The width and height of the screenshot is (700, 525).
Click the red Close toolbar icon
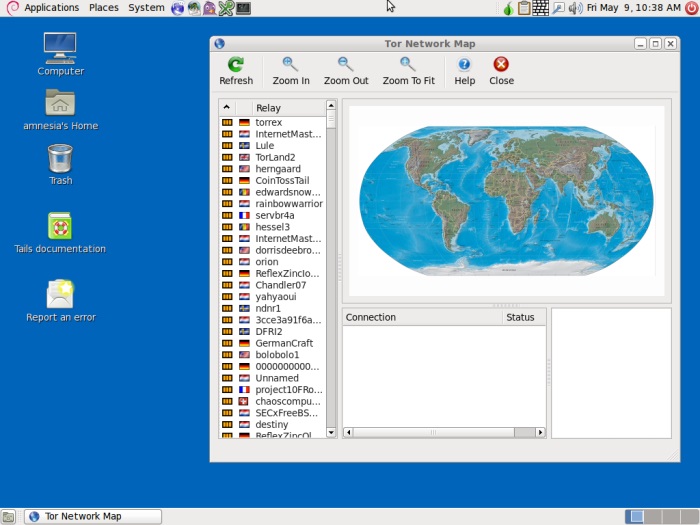point(501,70)
